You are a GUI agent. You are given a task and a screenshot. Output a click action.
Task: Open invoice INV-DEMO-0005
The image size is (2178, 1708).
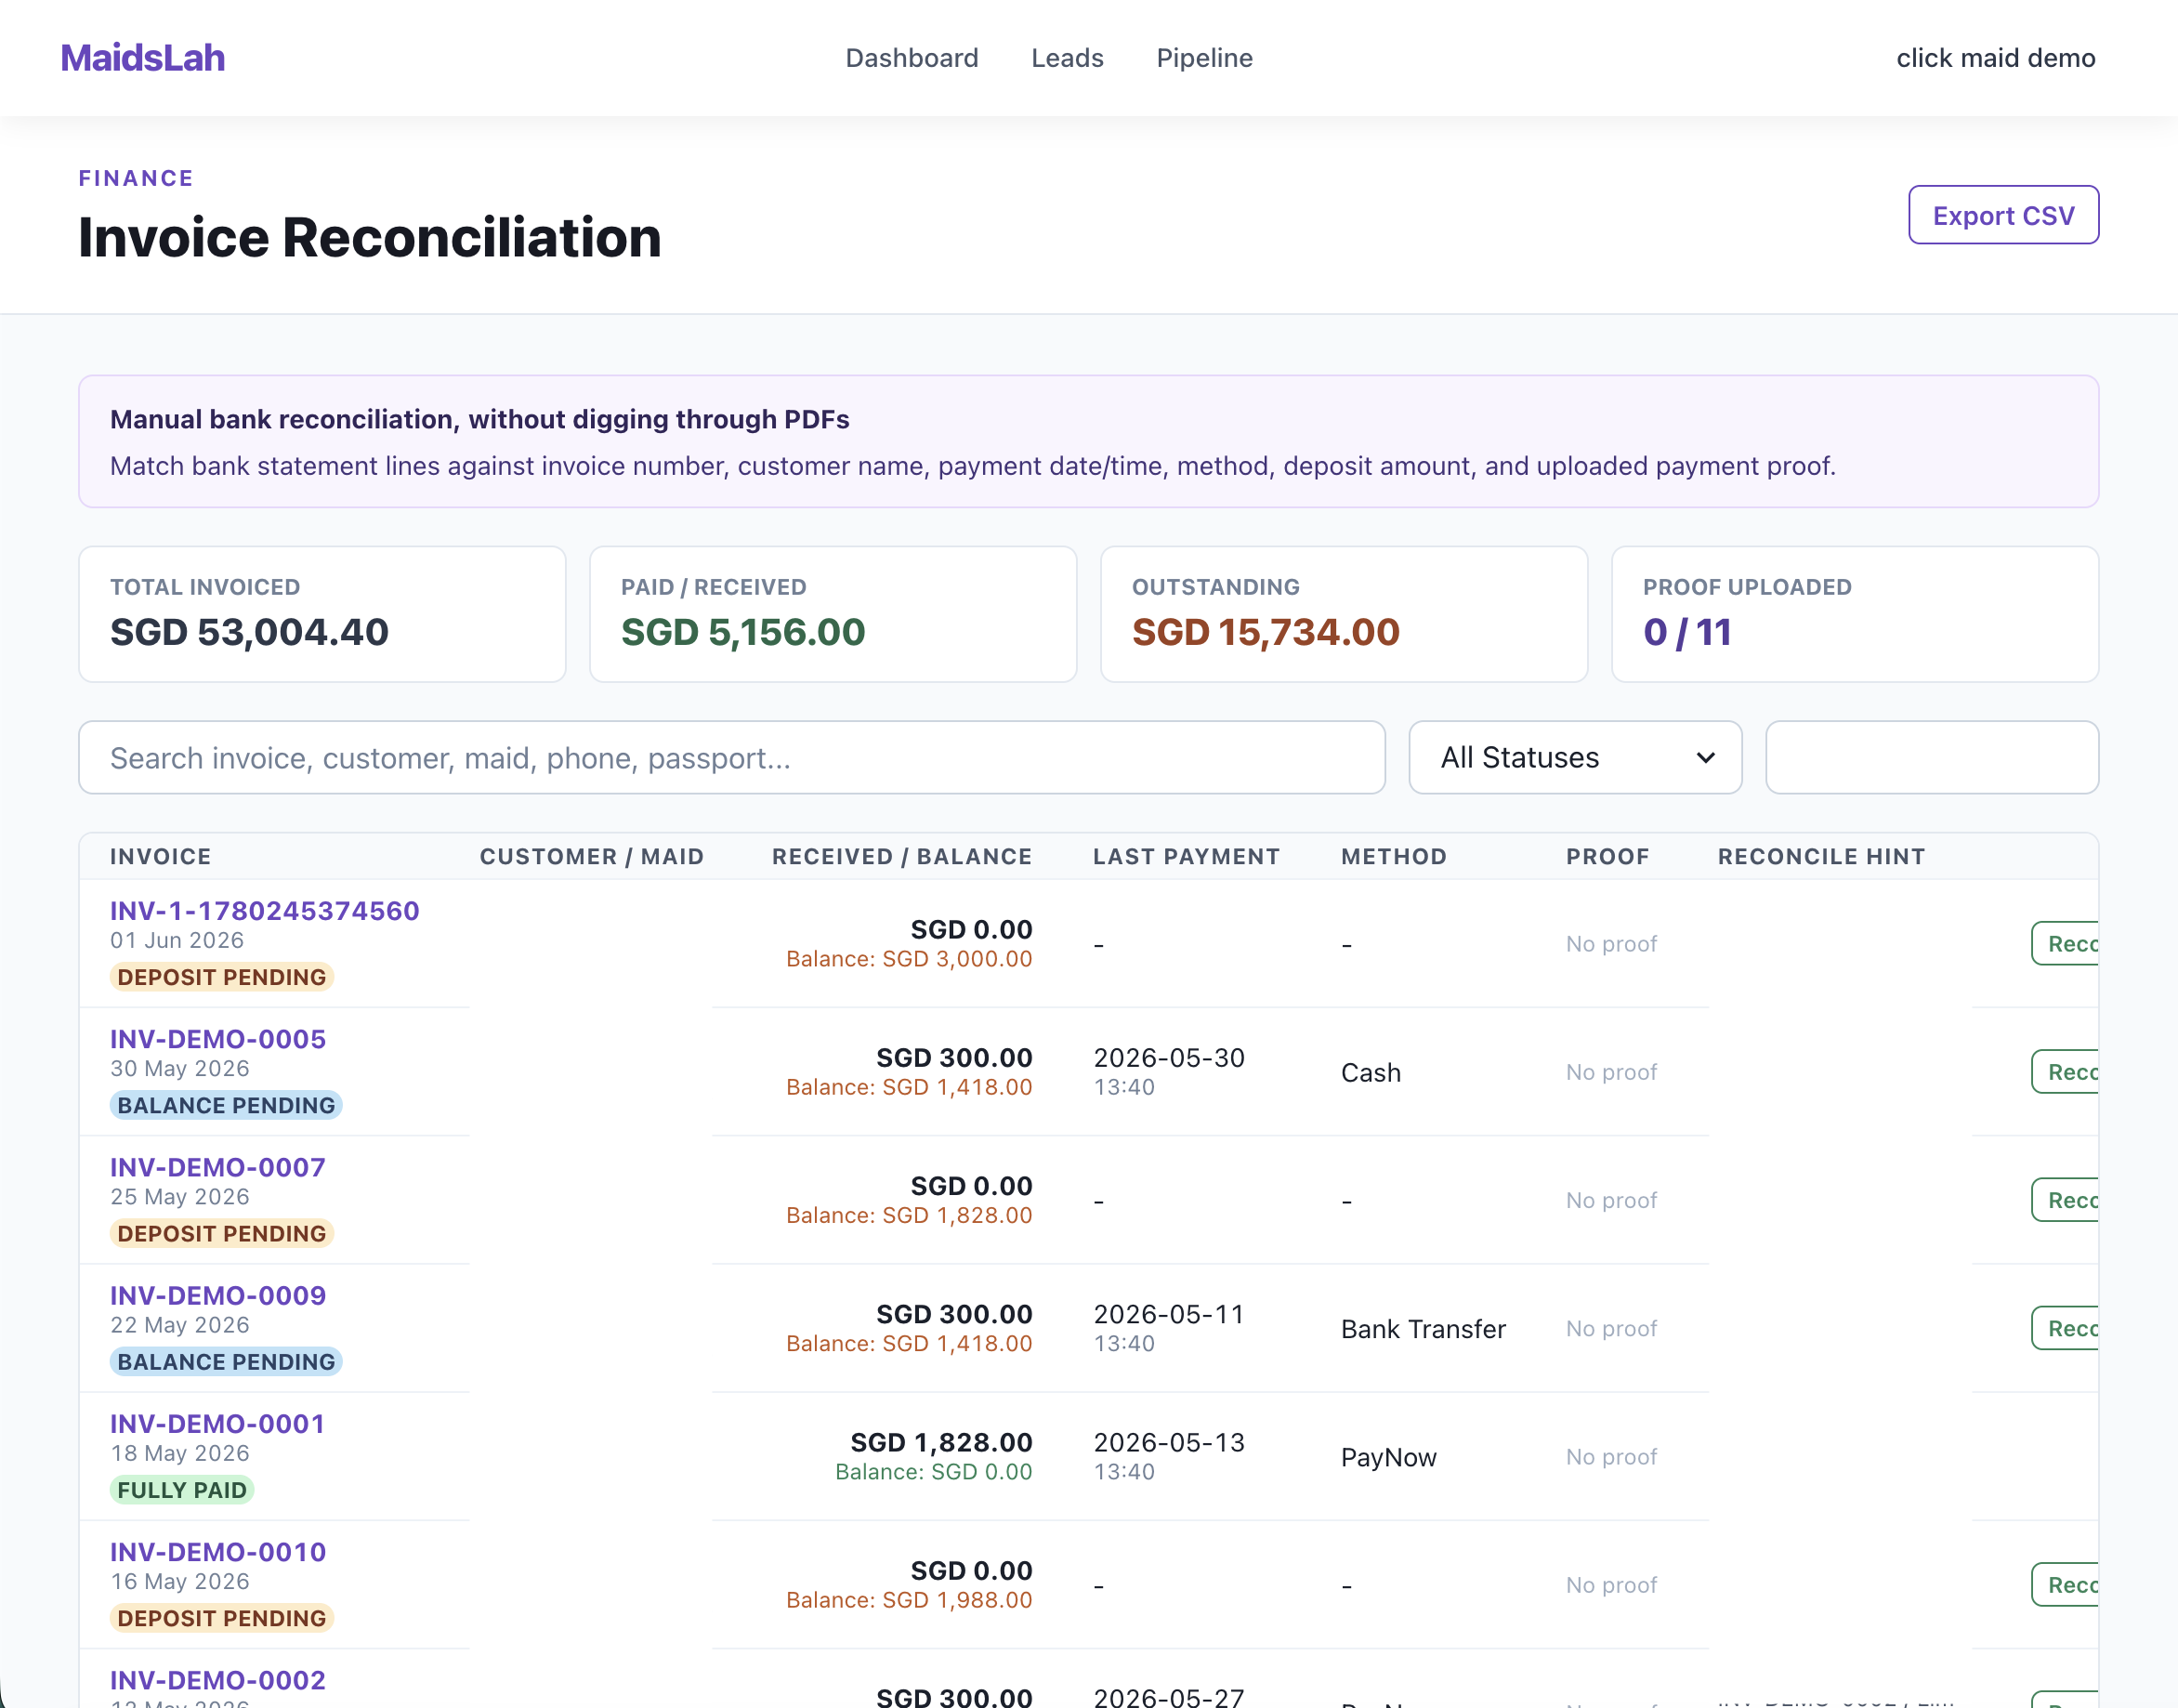(x=218, y=1039)
